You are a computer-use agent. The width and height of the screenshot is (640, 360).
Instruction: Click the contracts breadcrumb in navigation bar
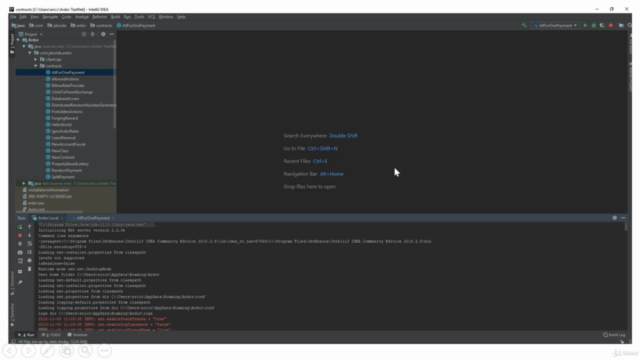tap(101, 25)
